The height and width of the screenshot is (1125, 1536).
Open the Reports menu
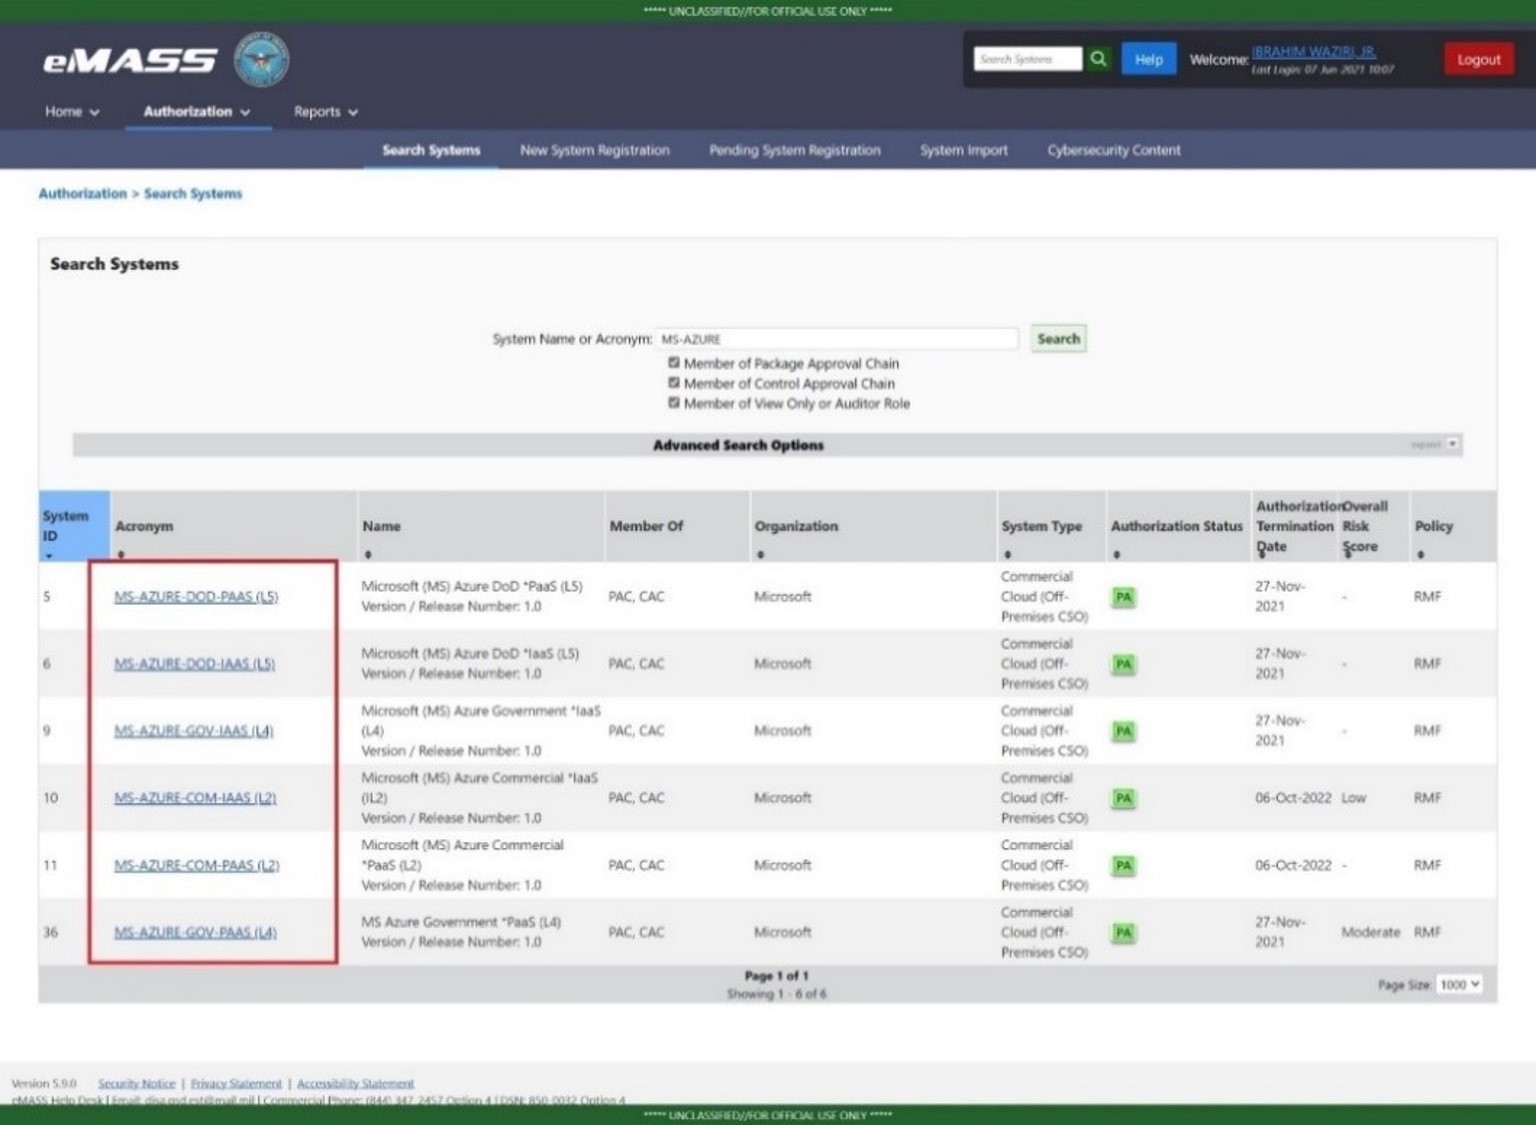point(325,112)
